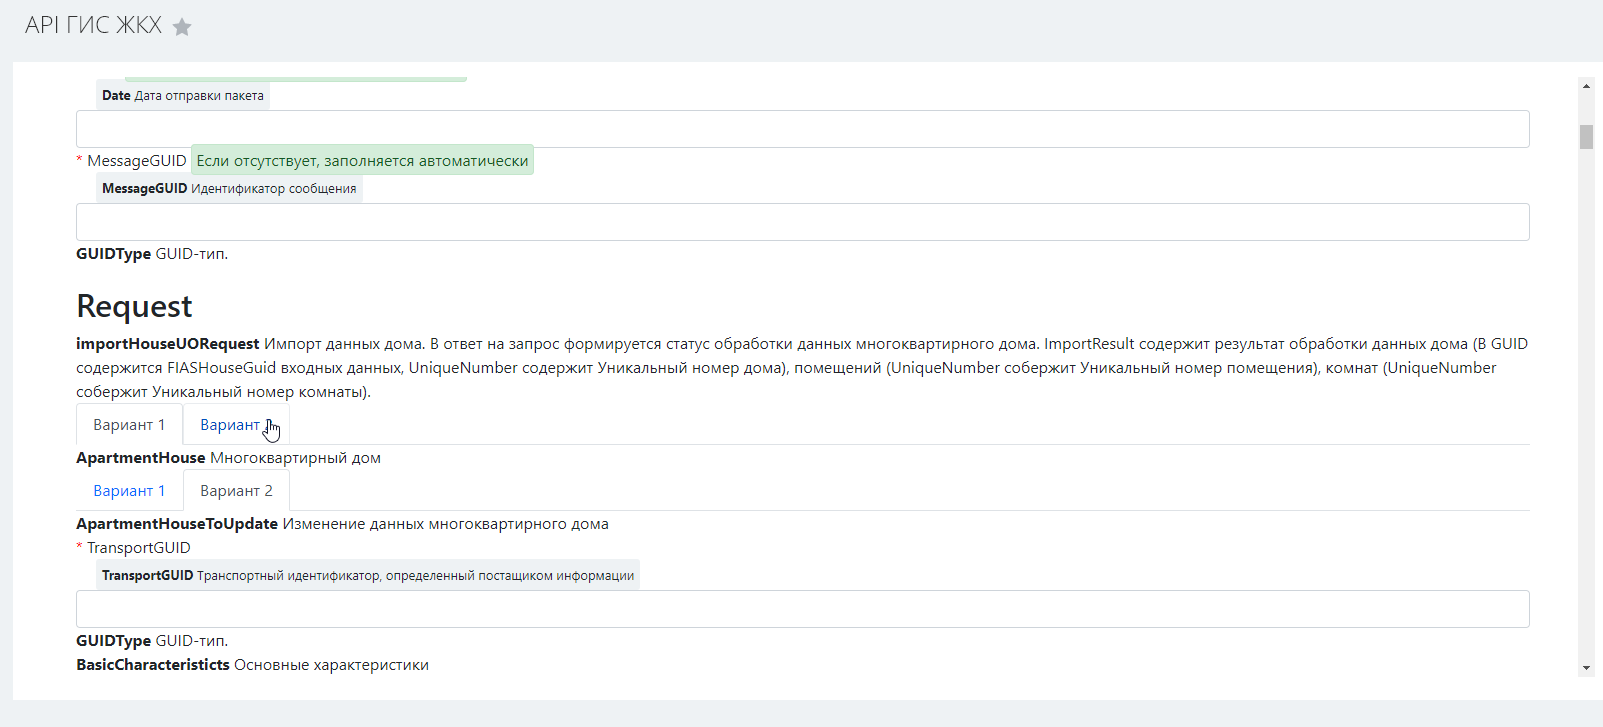Select Вариант 1 tab under ApartmentHouse

tap(129, 491)
